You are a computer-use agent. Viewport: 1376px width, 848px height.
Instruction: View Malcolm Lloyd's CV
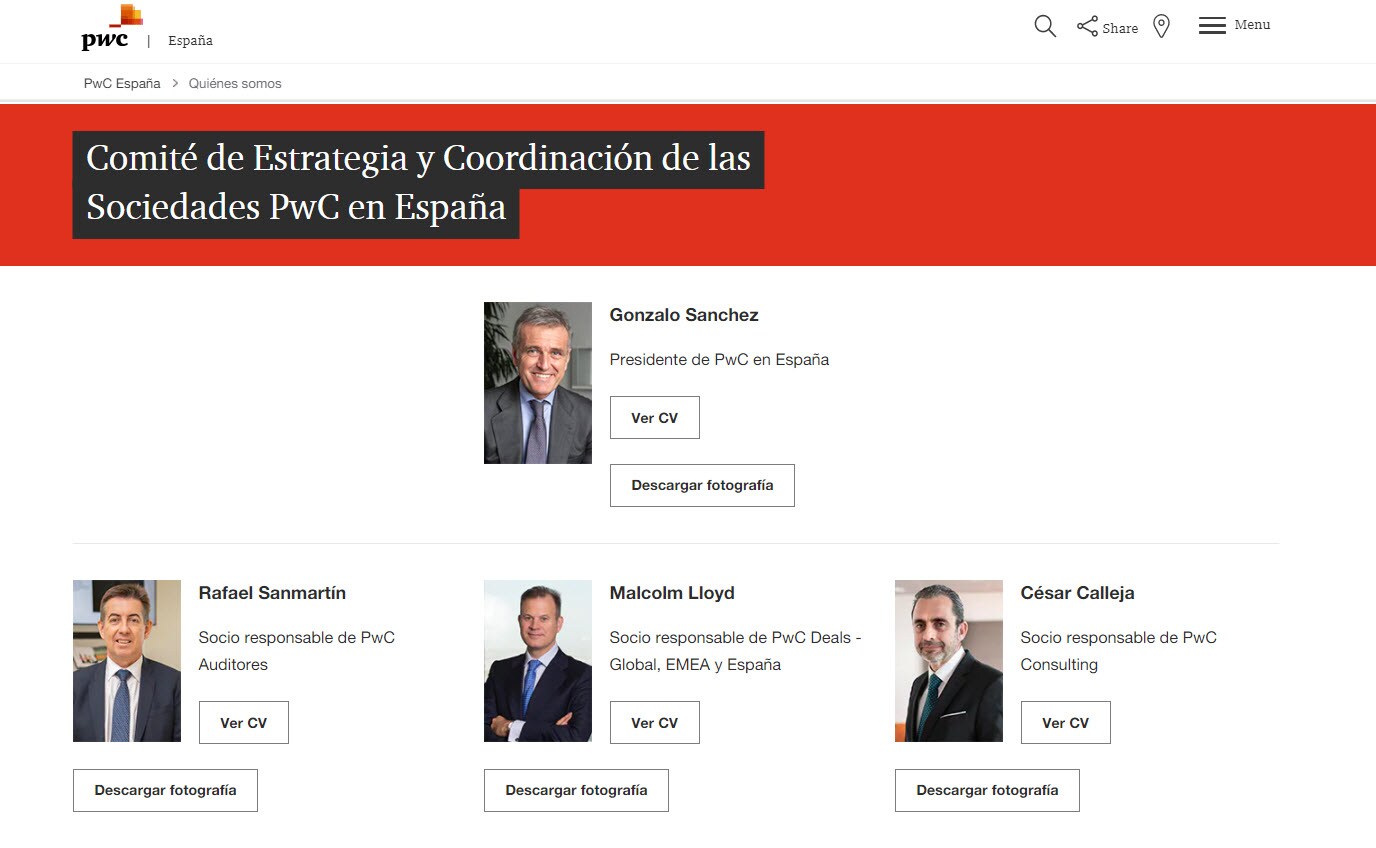pos(654,723)
